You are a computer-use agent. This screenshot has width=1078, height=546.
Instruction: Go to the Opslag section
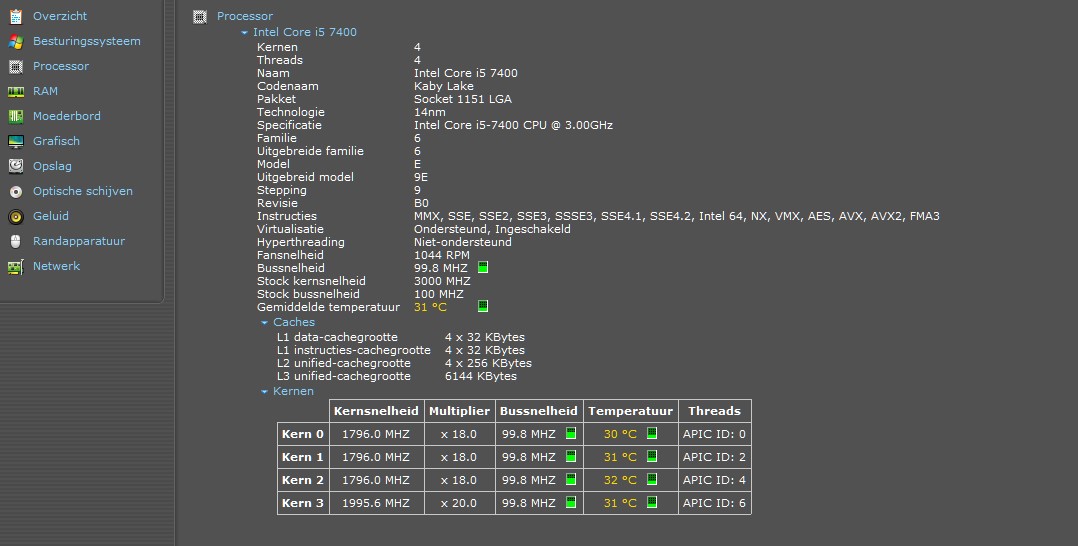click(52, 166)
